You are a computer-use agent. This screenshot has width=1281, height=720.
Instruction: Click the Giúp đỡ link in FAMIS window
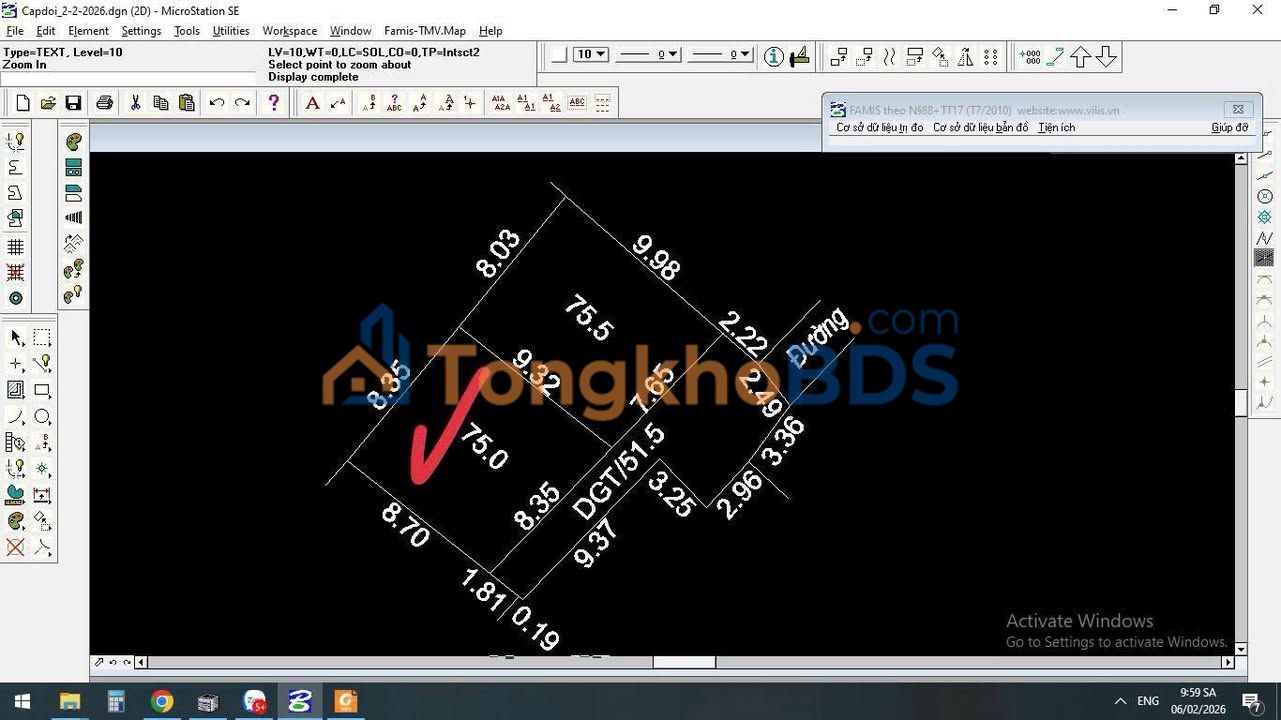pyautogui.click(x=1229, y=127)
